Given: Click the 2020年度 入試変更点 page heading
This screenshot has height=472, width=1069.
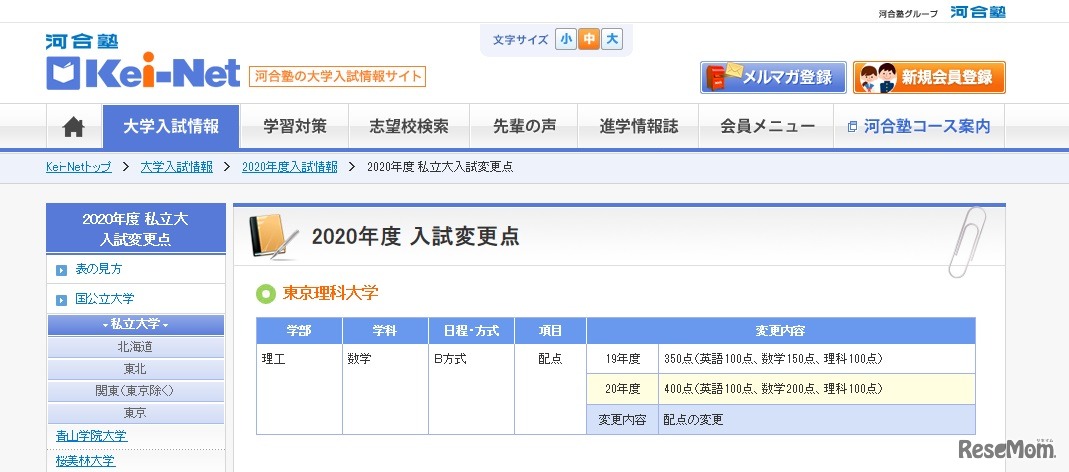Looking at the screenshot, I should (415, 236).
